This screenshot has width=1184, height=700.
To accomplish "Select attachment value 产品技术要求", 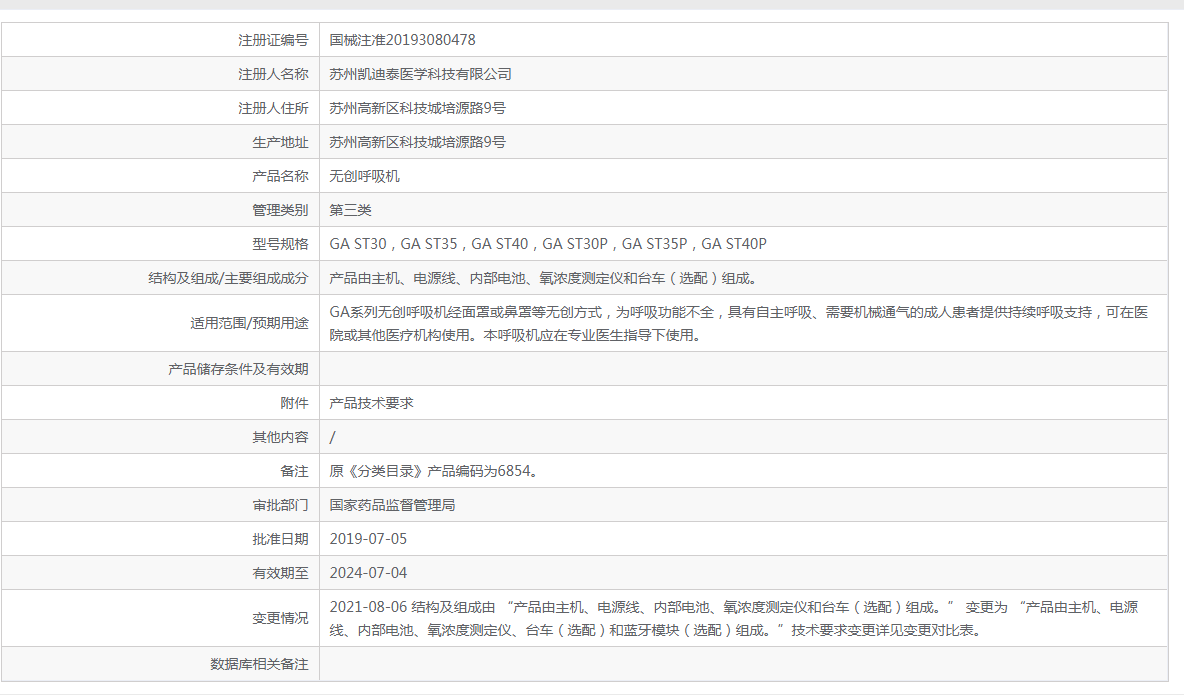I will (372, 402).
